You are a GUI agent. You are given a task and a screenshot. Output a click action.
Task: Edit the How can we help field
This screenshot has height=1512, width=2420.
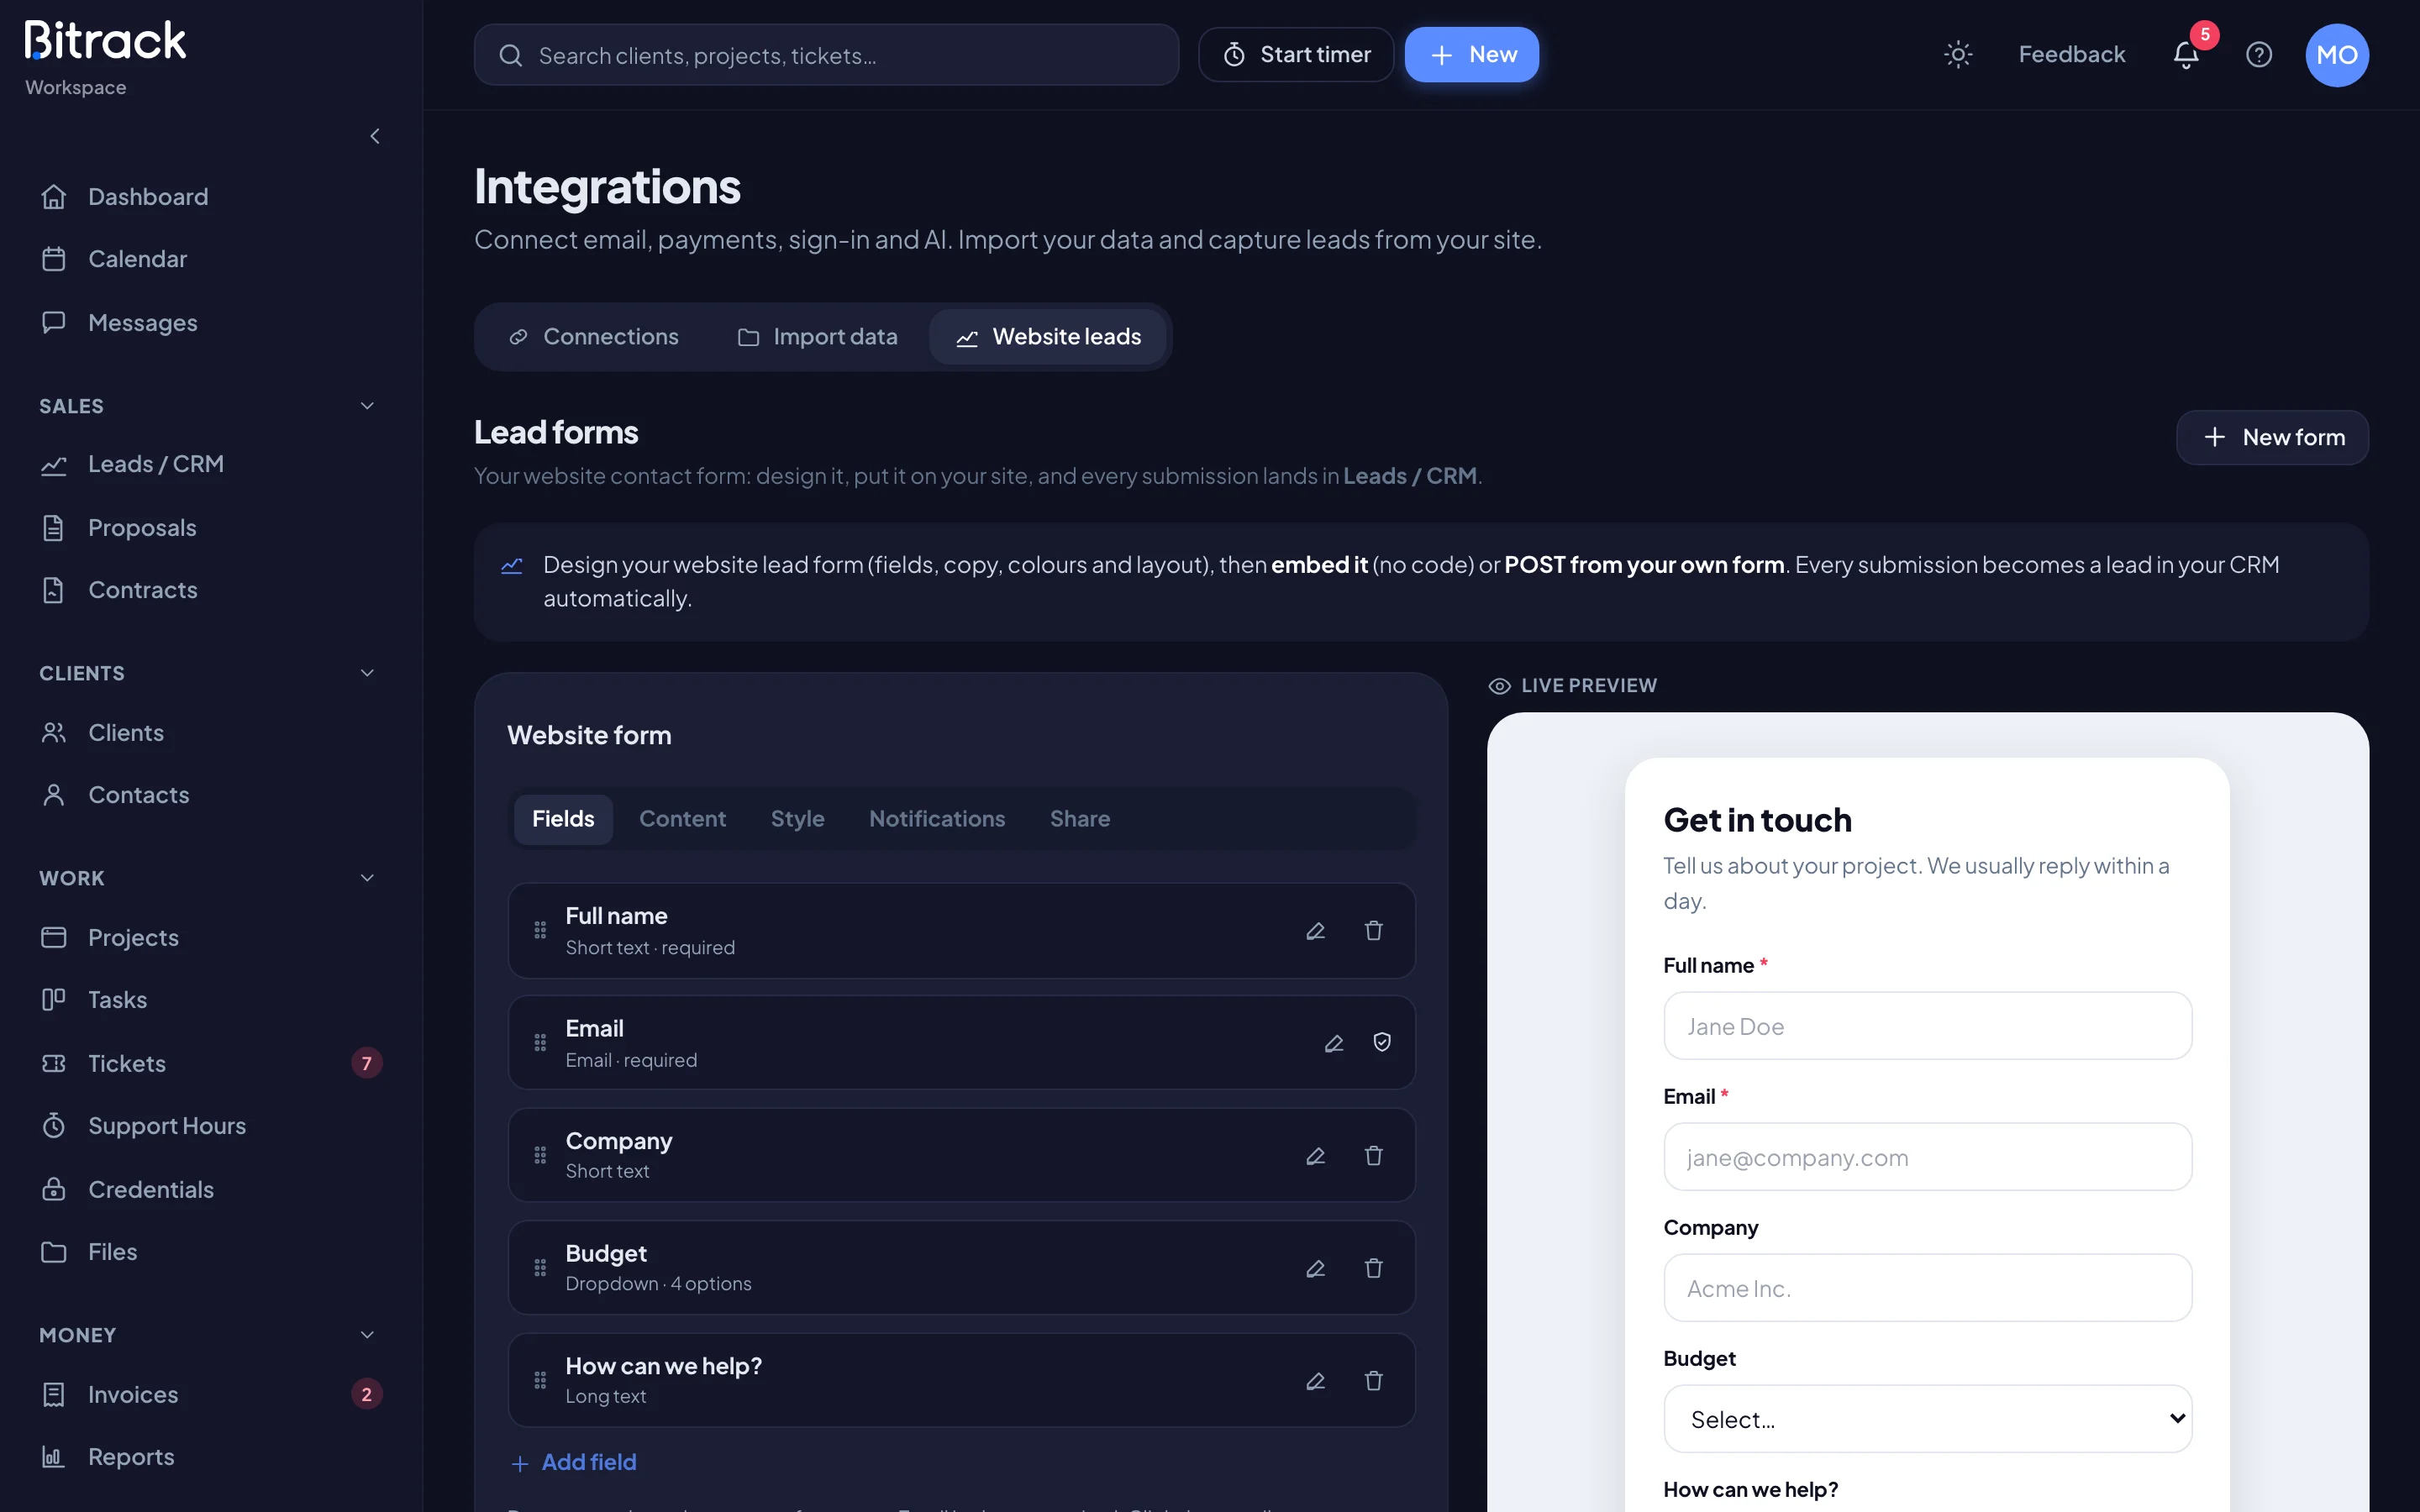pyautogui.click(x=1315, y=1380)
